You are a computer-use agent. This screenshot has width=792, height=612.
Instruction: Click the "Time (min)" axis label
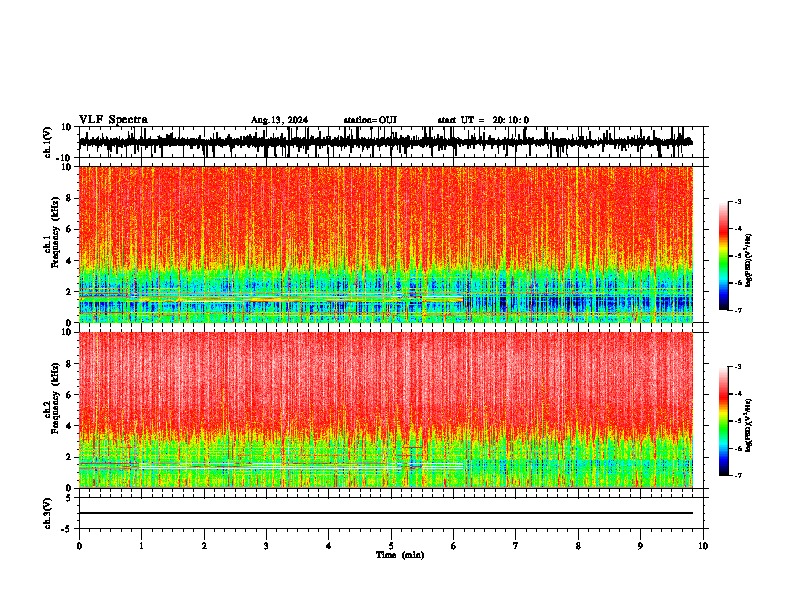click(400, 555)
